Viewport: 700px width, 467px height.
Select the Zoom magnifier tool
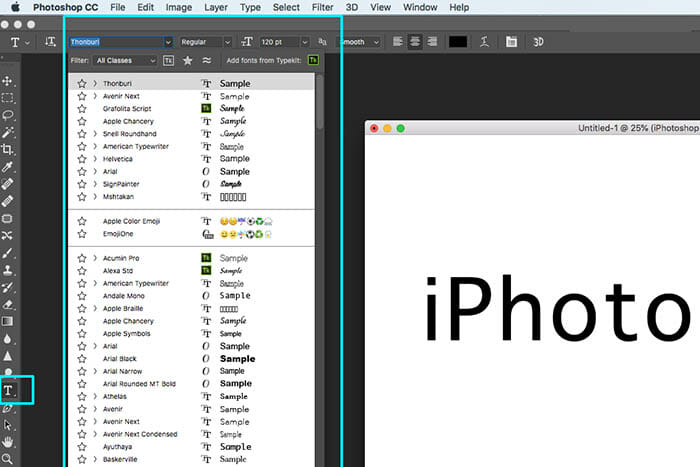7,459
